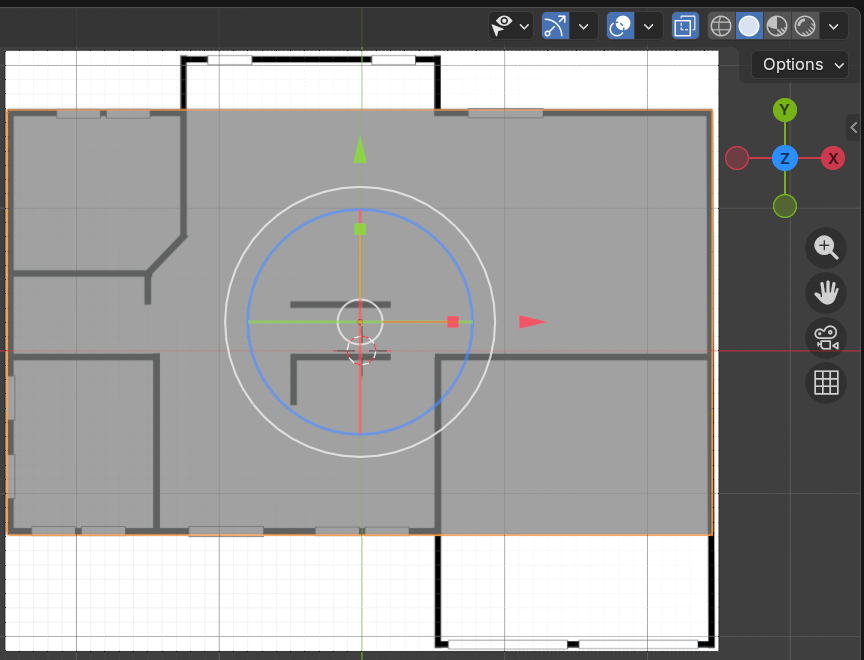Open the selectability and visibility popover icon

click(x=503, y=25)
